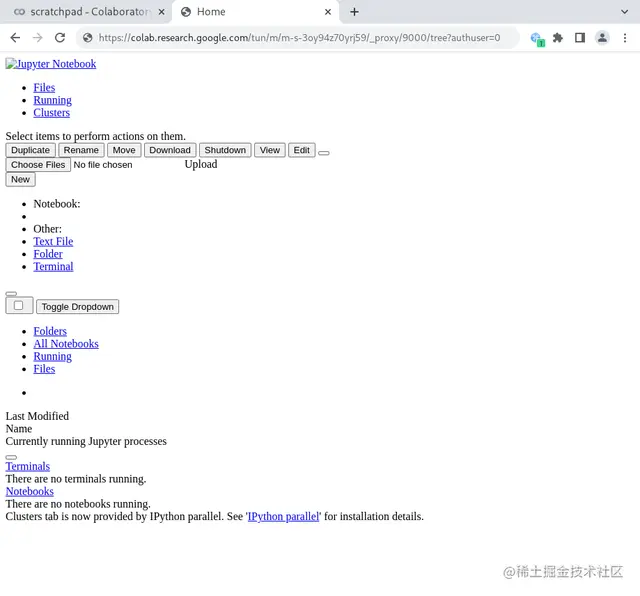
Task: Click the View button
Action: tap(270, 150)
